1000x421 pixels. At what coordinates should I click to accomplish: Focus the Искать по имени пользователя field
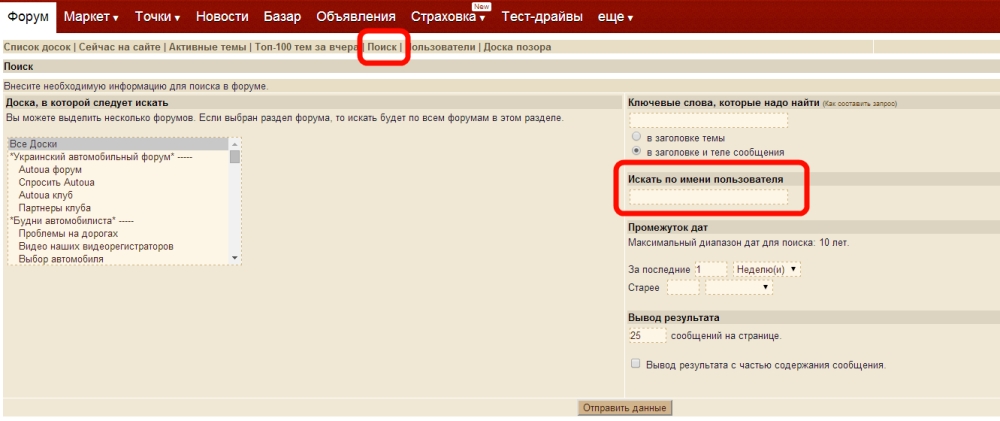coord(707,196)
